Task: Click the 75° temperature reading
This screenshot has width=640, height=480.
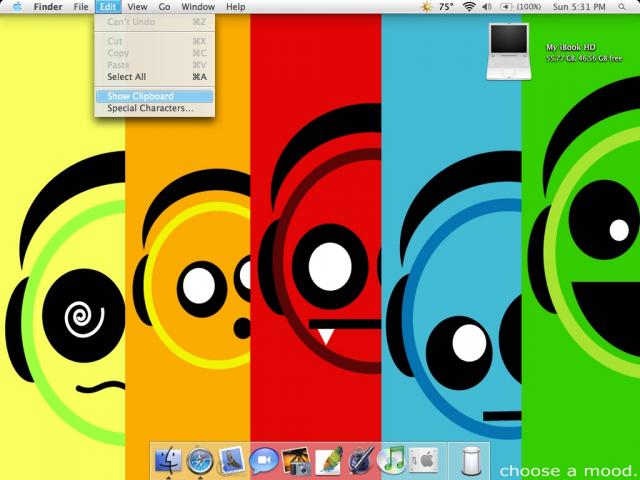Action: point(446,7)
